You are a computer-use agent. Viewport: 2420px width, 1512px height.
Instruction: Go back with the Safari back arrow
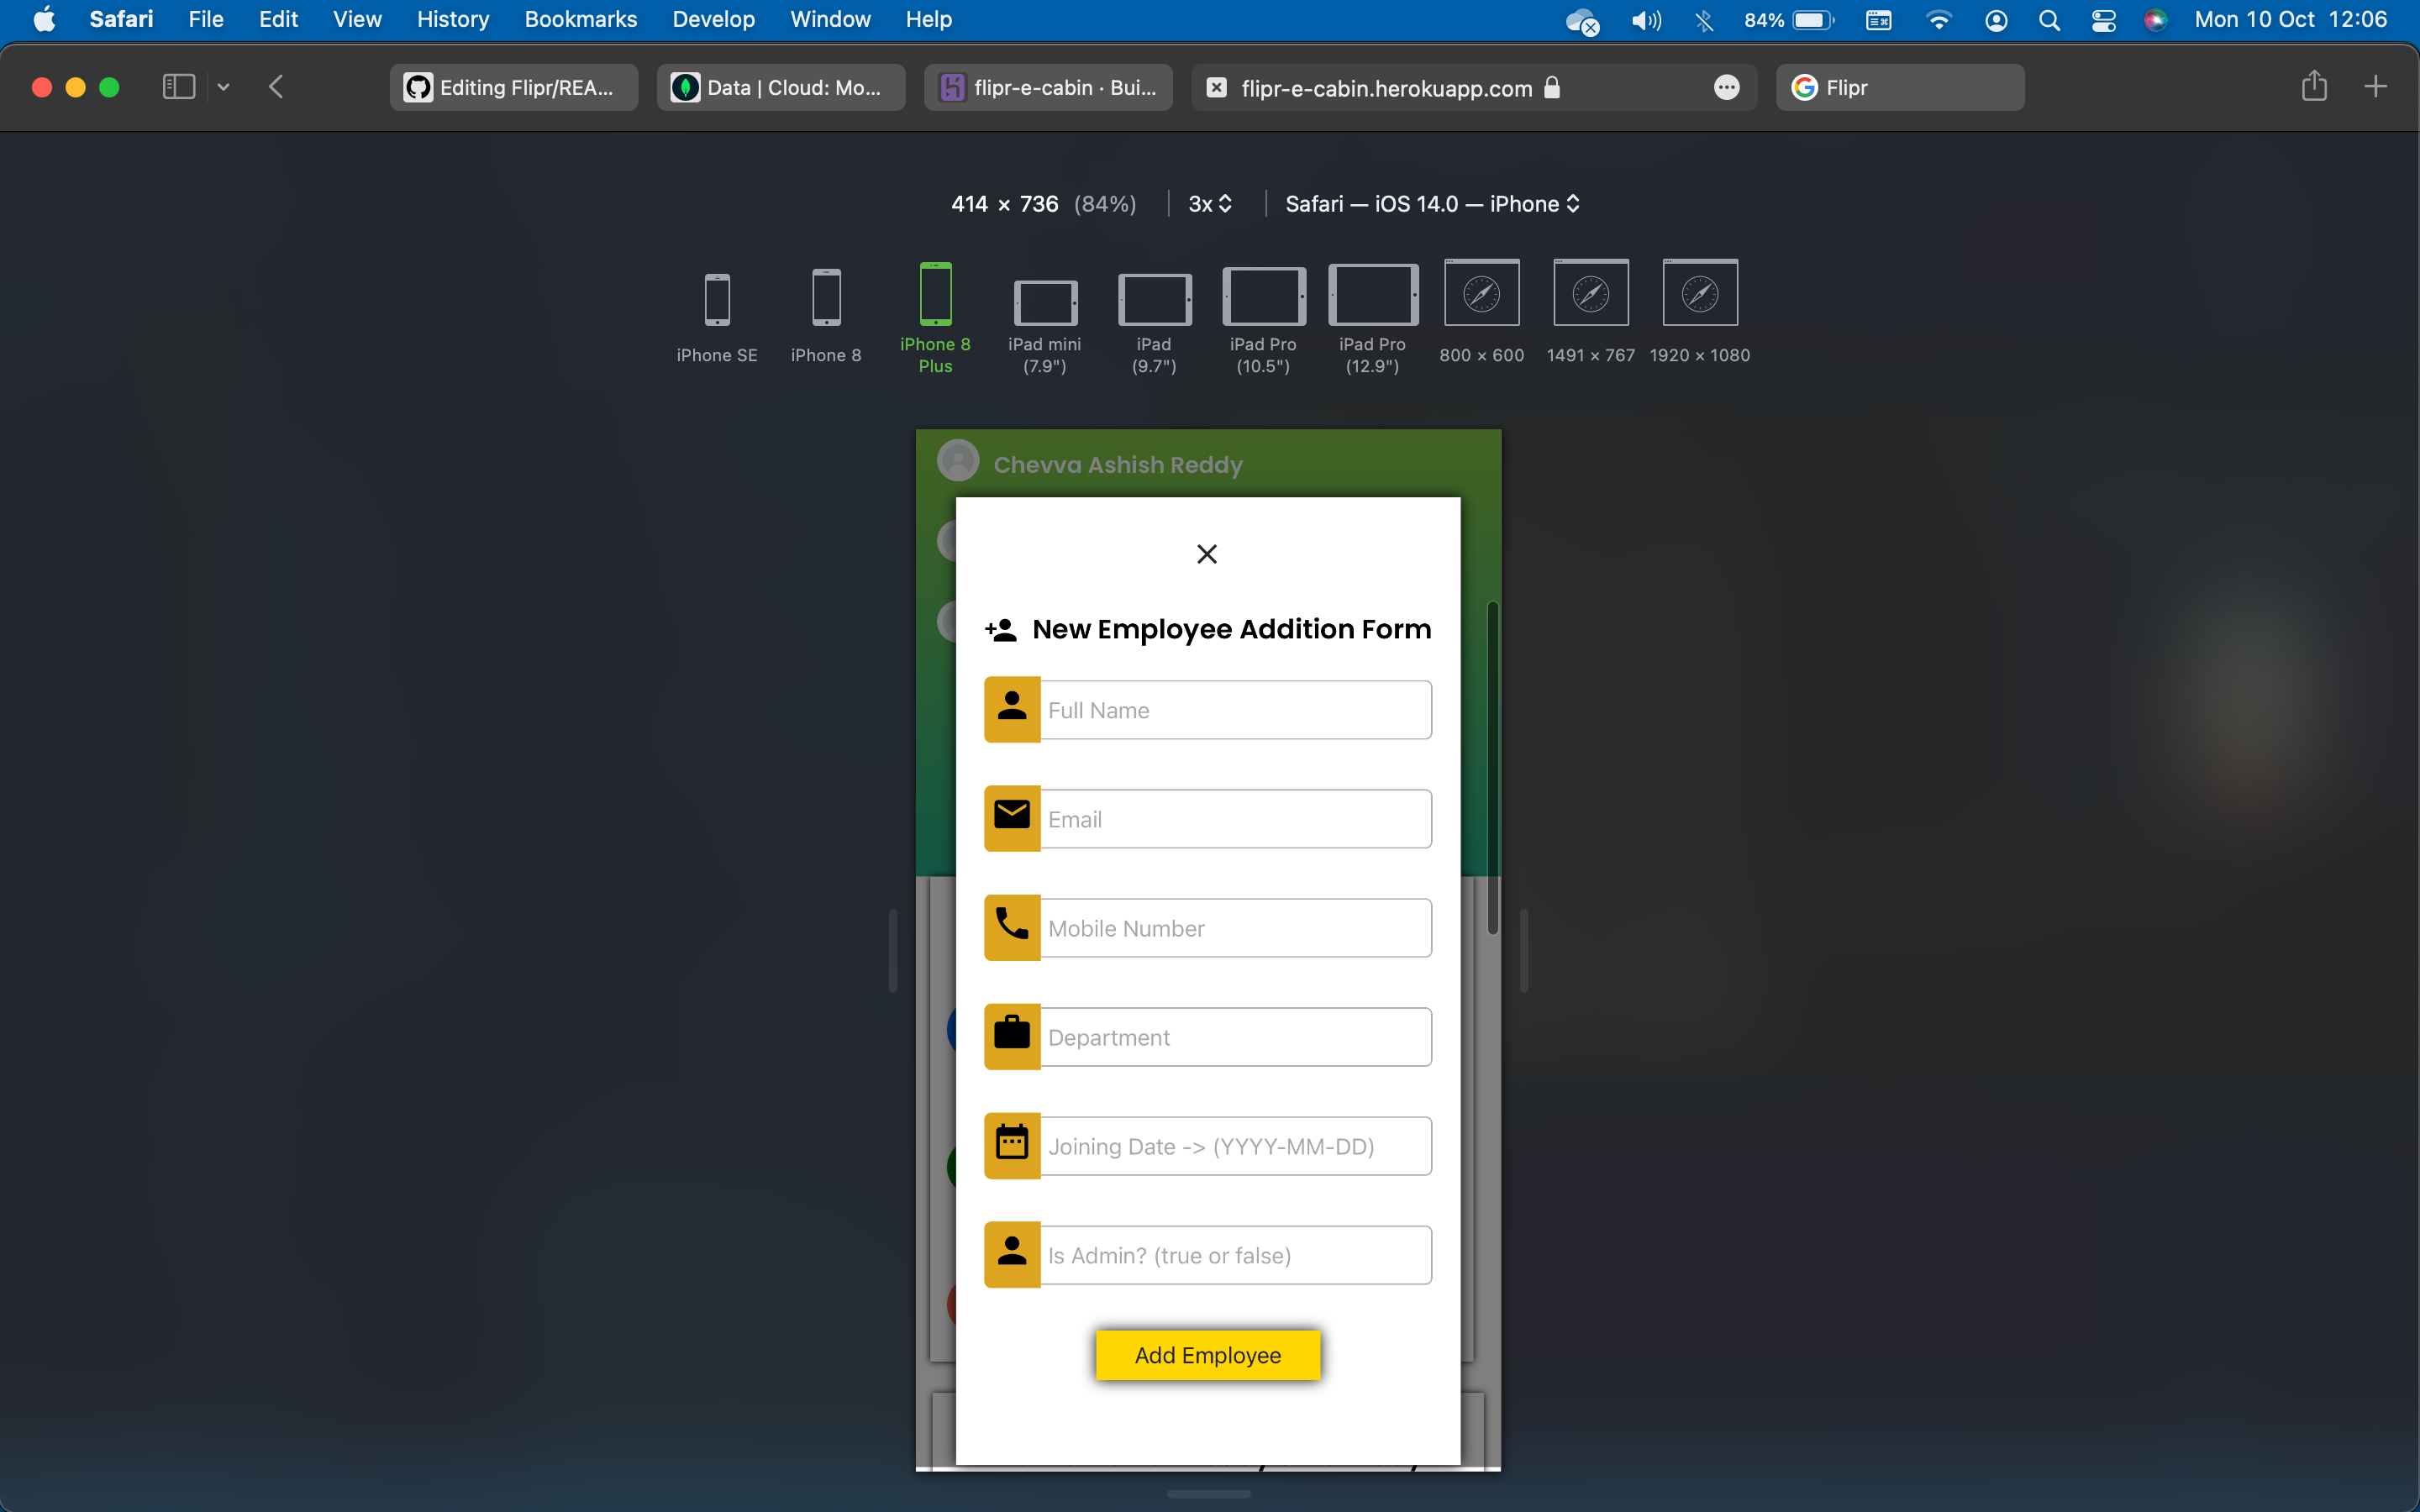(277, 87)
